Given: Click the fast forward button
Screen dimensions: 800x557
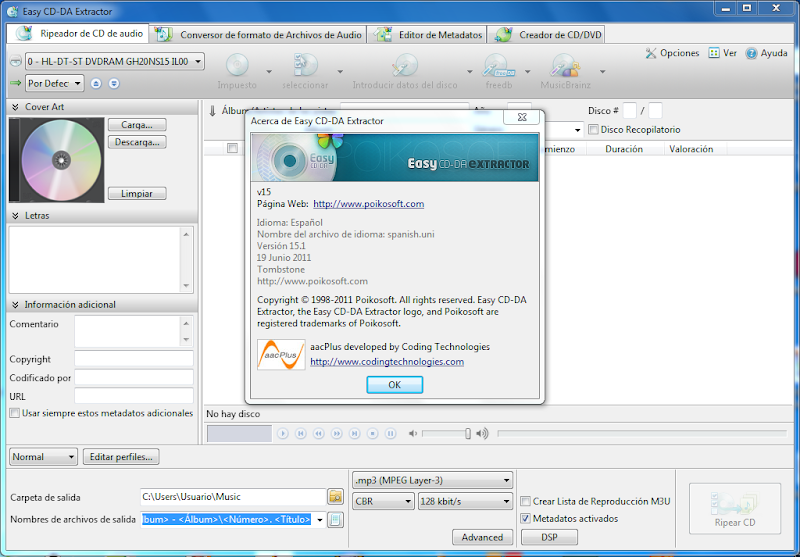Looking at the screenshot, I should (x=336, y=434).
